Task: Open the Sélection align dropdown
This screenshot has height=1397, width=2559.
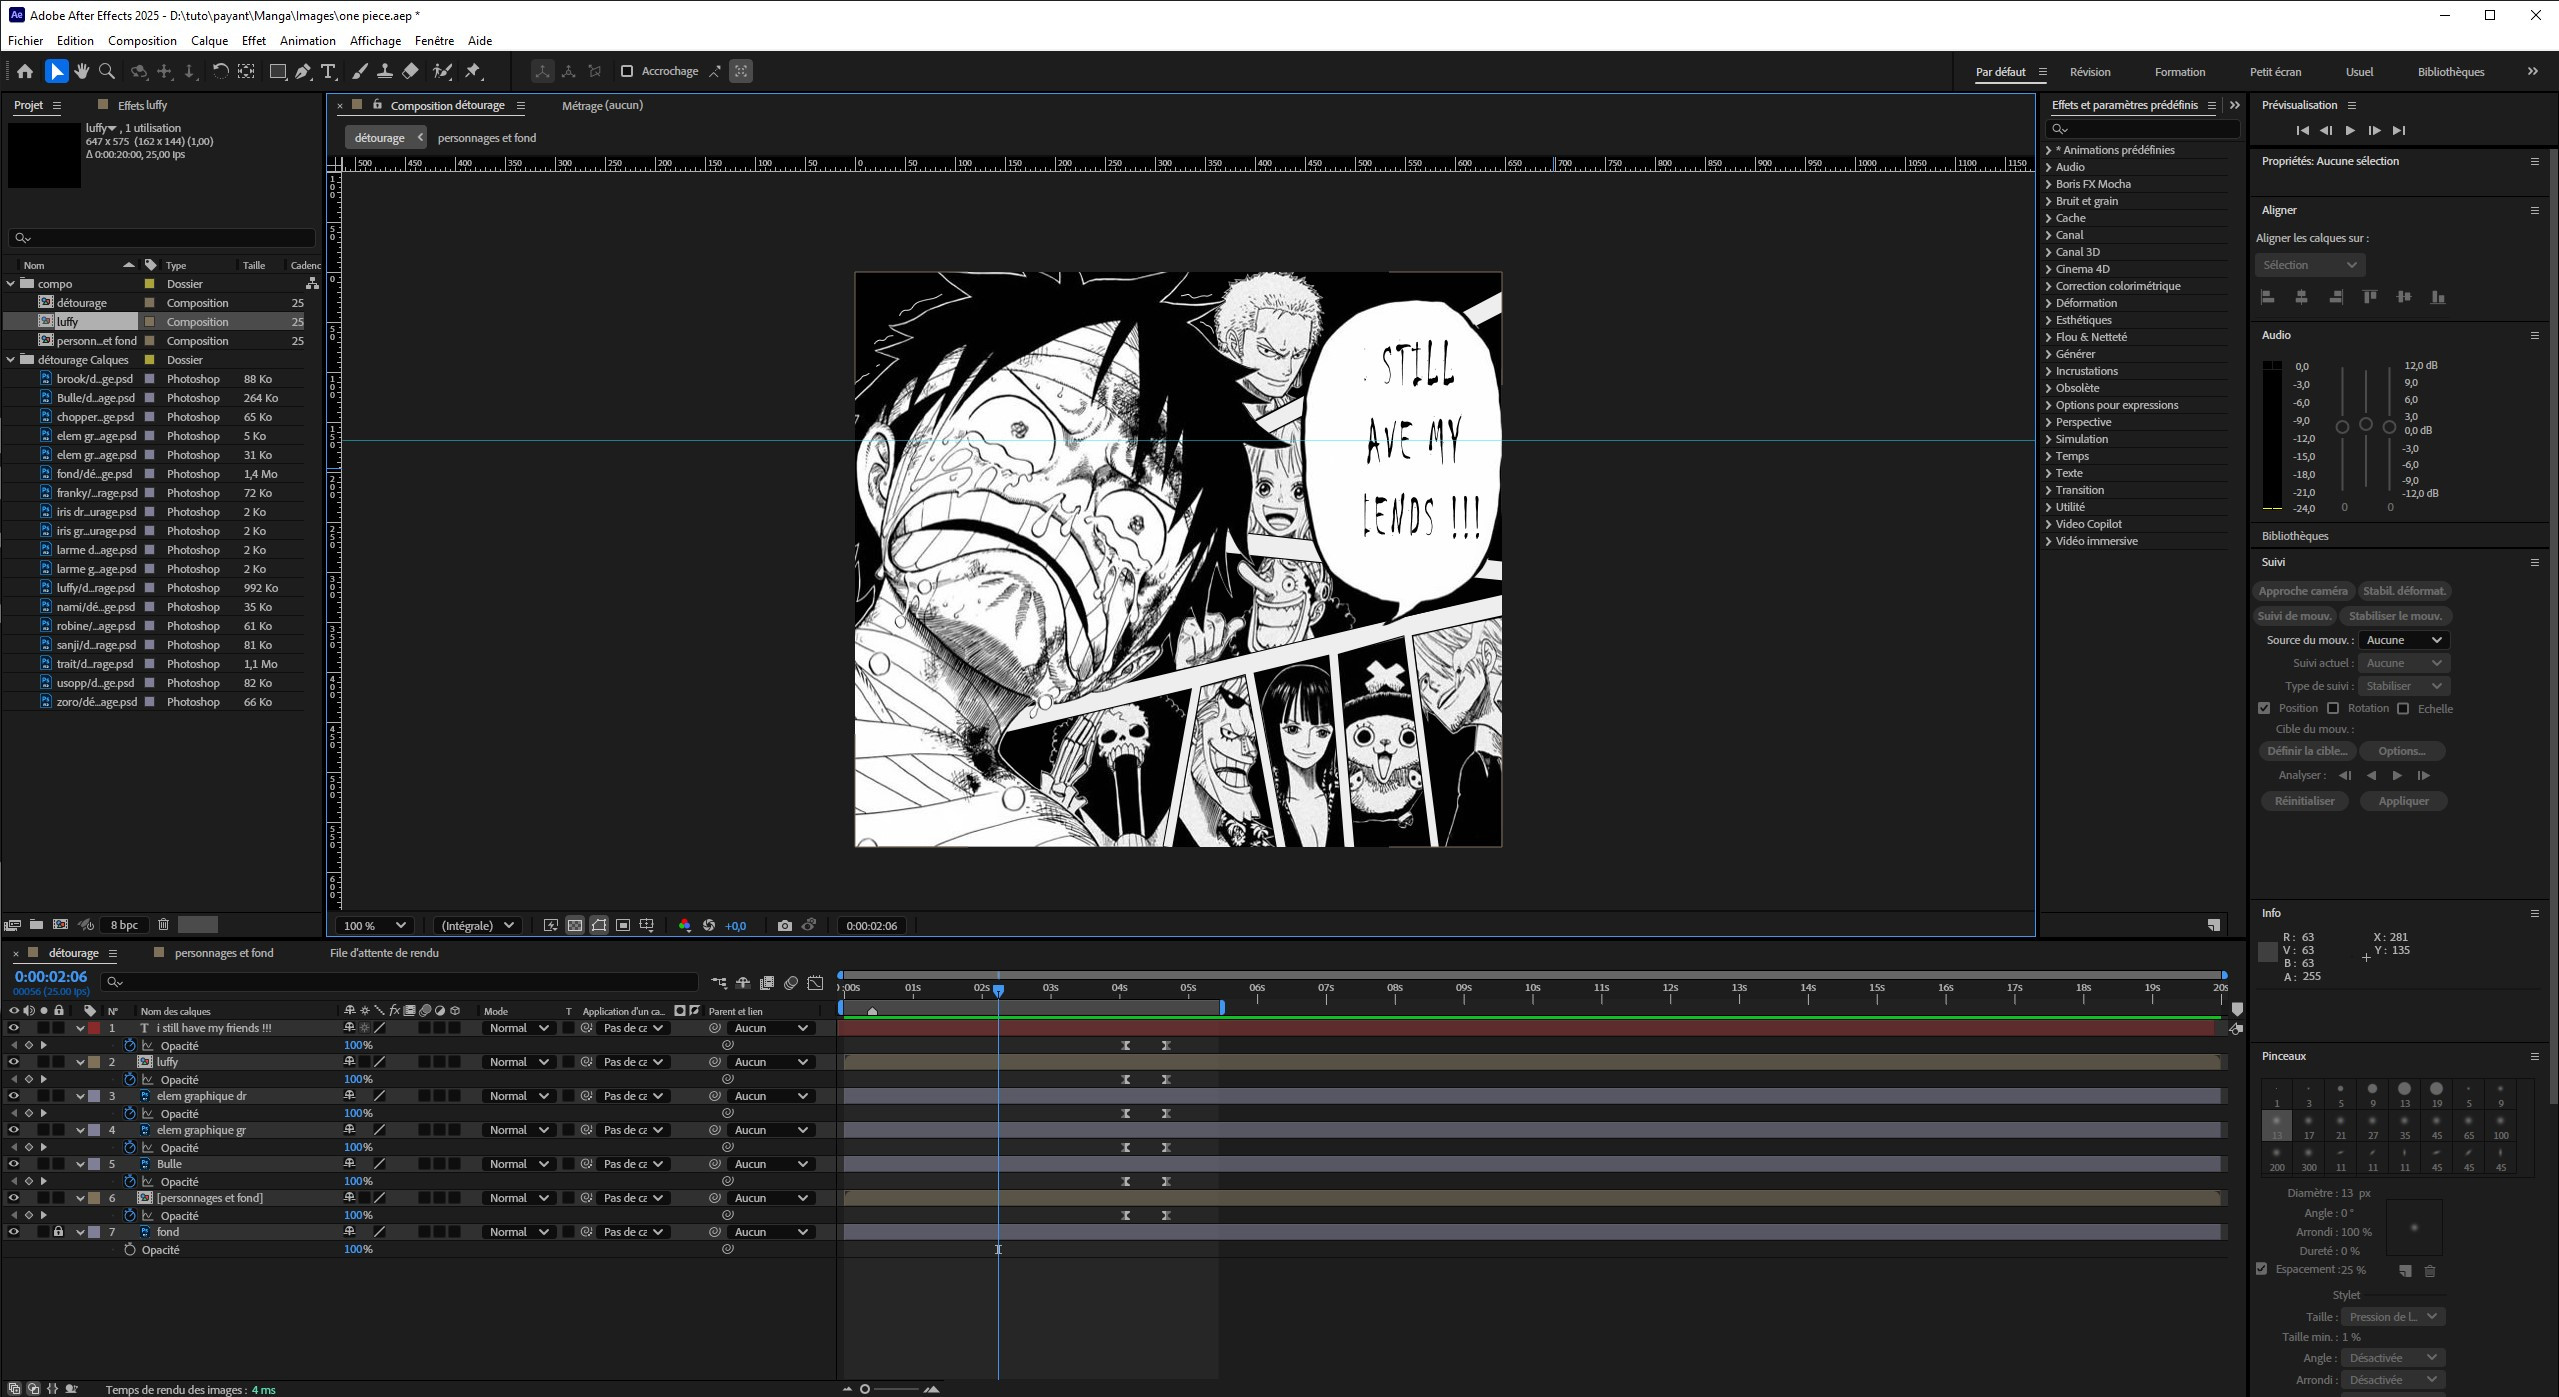Action: [x=2310, y=265]
